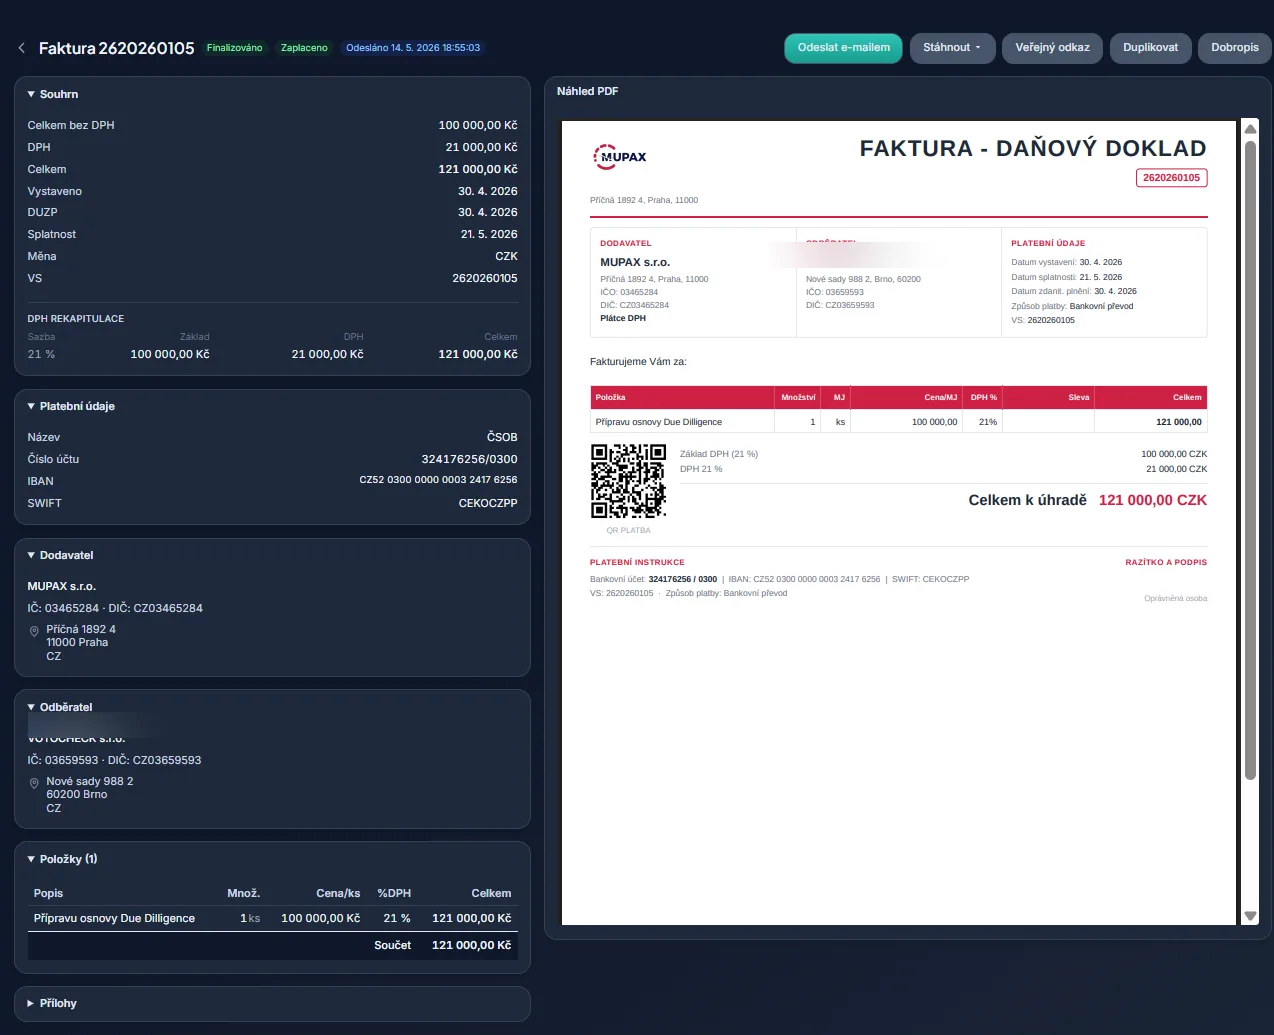The height and width of the screenshot is (1035, 1274).
Task: Click the Splatnost date 21. 5. 2026
Action: 489,234
